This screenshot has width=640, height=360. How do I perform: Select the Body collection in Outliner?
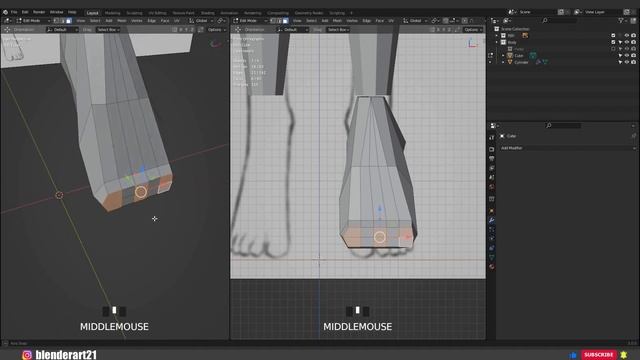pos(512,42)
